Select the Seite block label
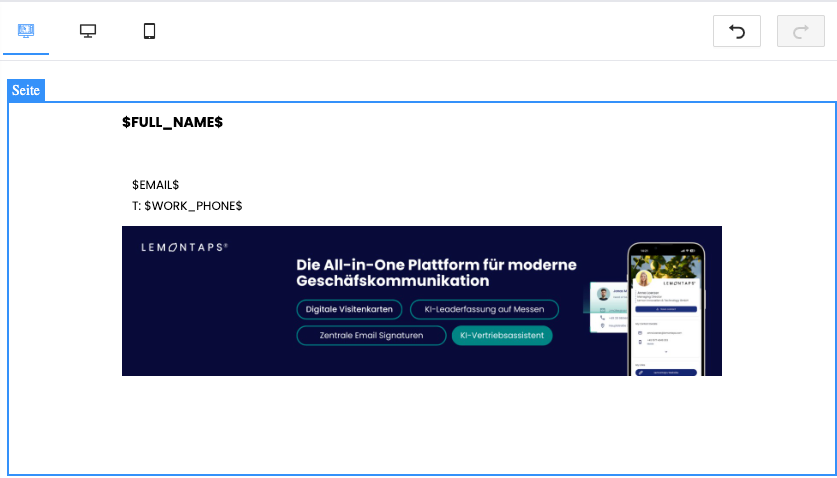This screenshot has width=837, height=478. [26, 90]
